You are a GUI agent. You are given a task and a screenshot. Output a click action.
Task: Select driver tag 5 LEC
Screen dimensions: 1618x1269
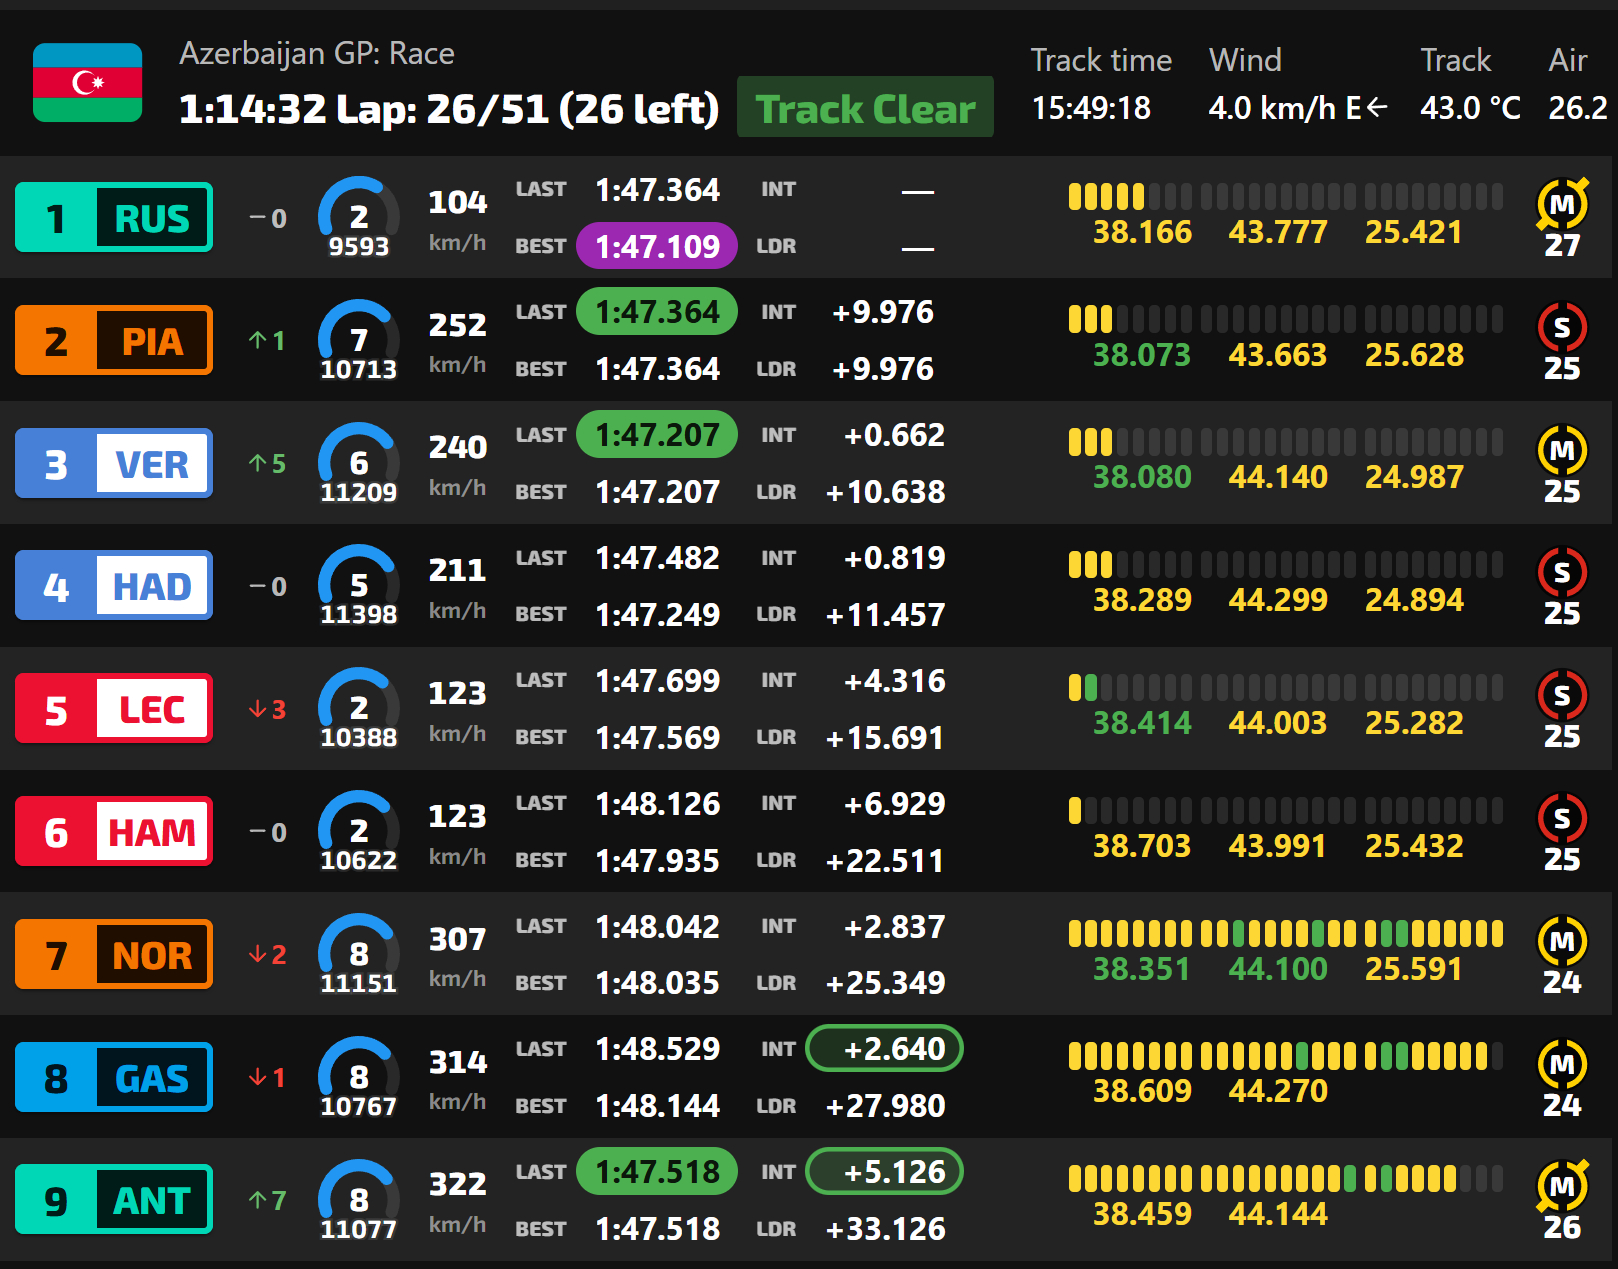(x=114, y=708)
